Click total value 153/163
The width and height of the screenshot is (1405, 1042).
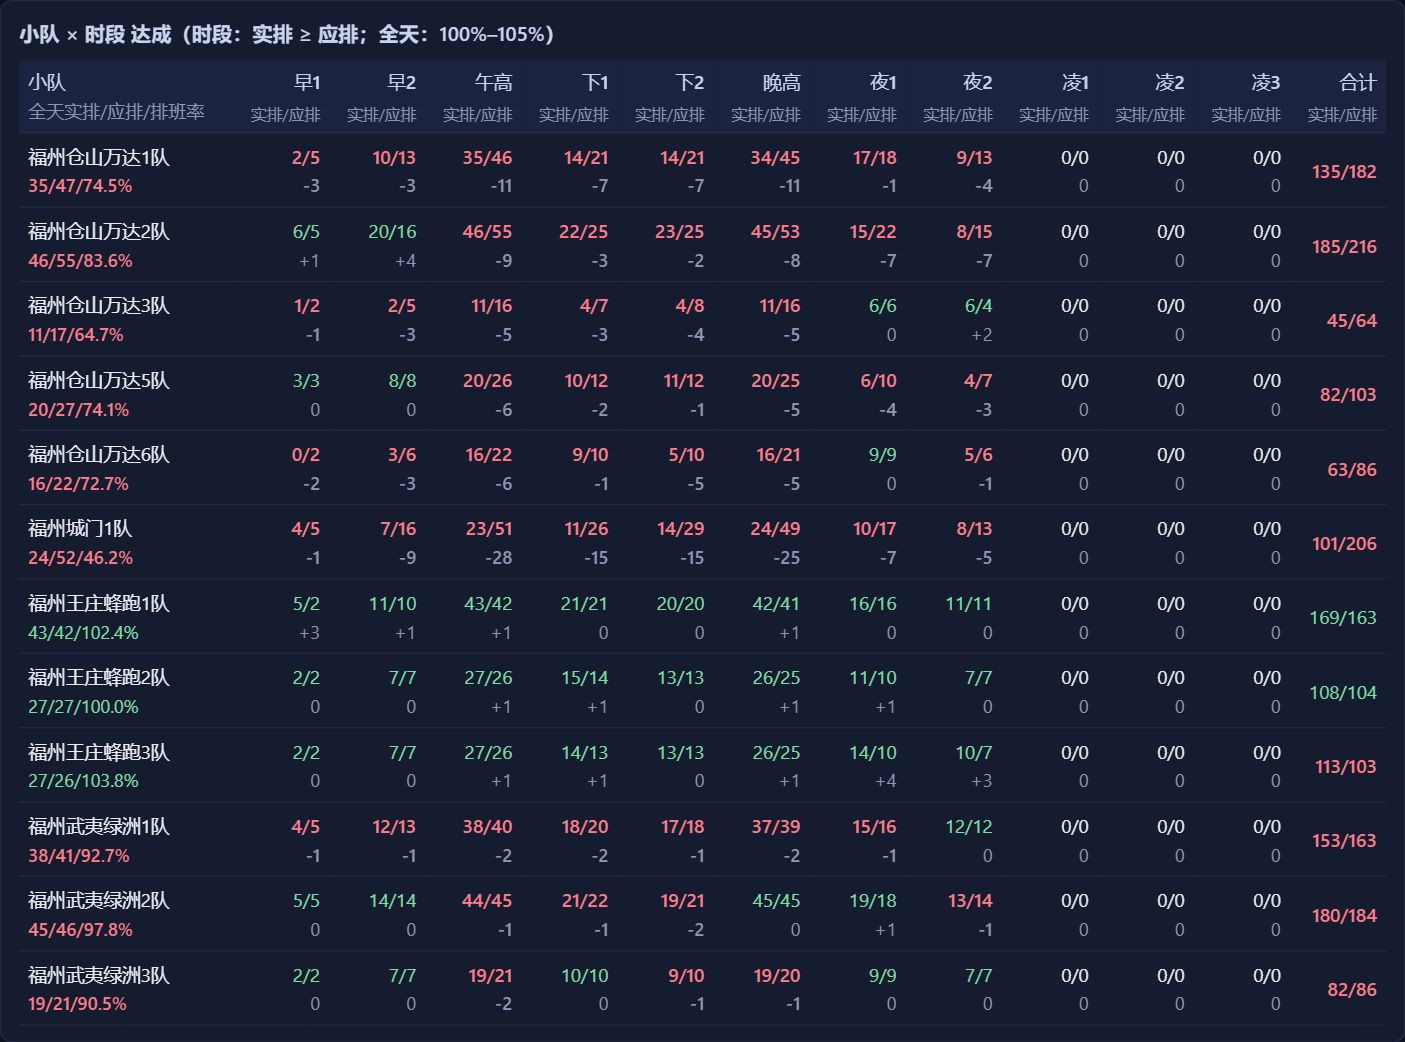pos(1344,841)
